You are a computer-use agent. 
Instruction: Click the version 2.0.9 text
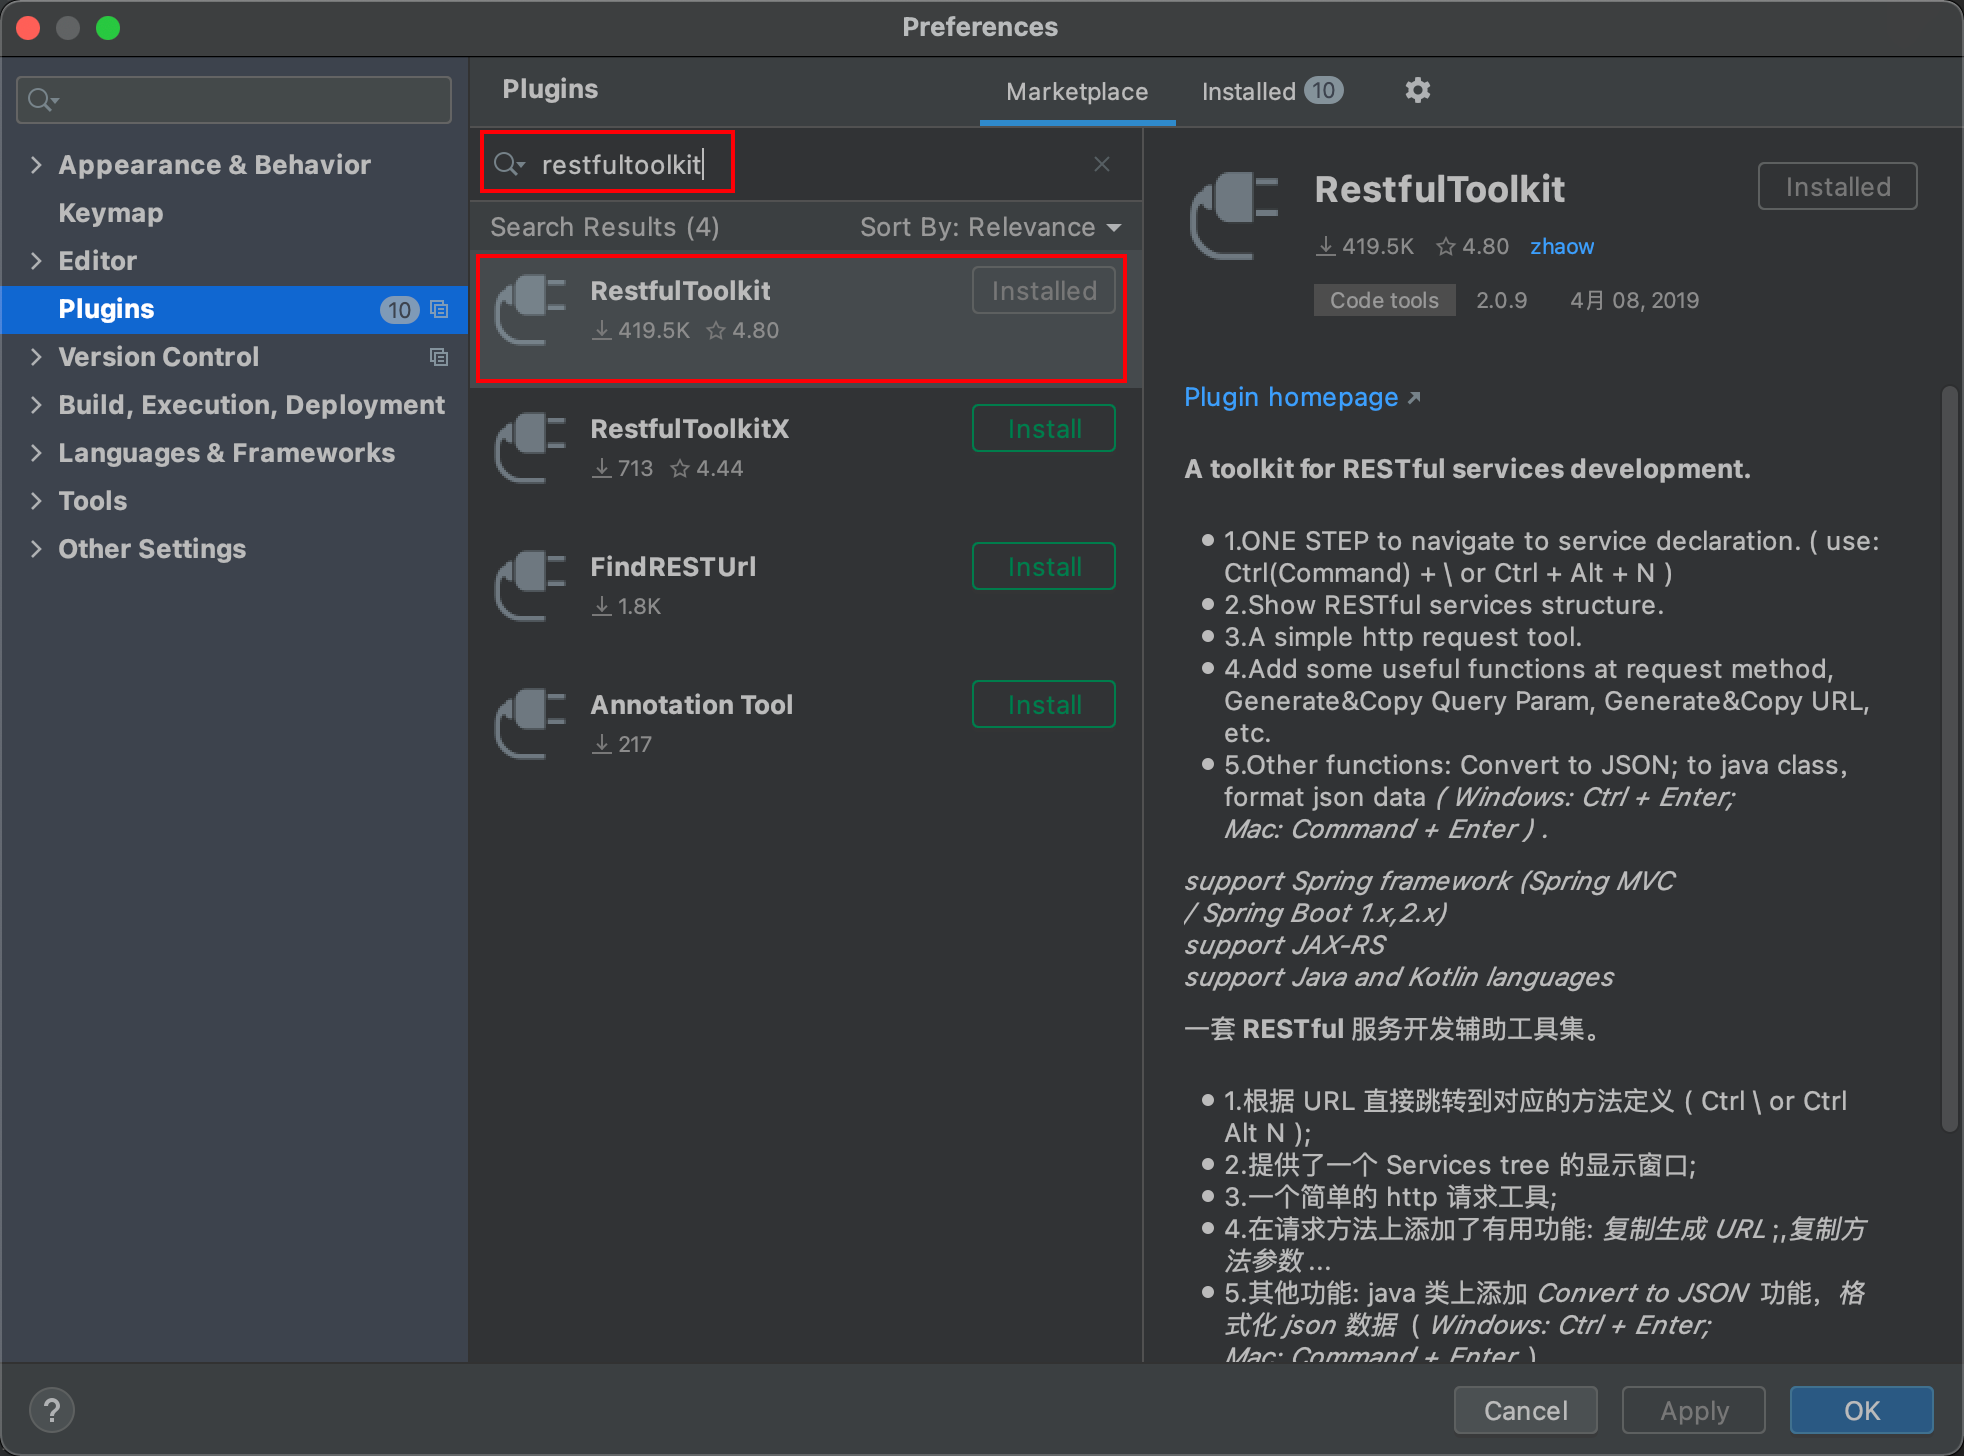(x=1501, y=300)
